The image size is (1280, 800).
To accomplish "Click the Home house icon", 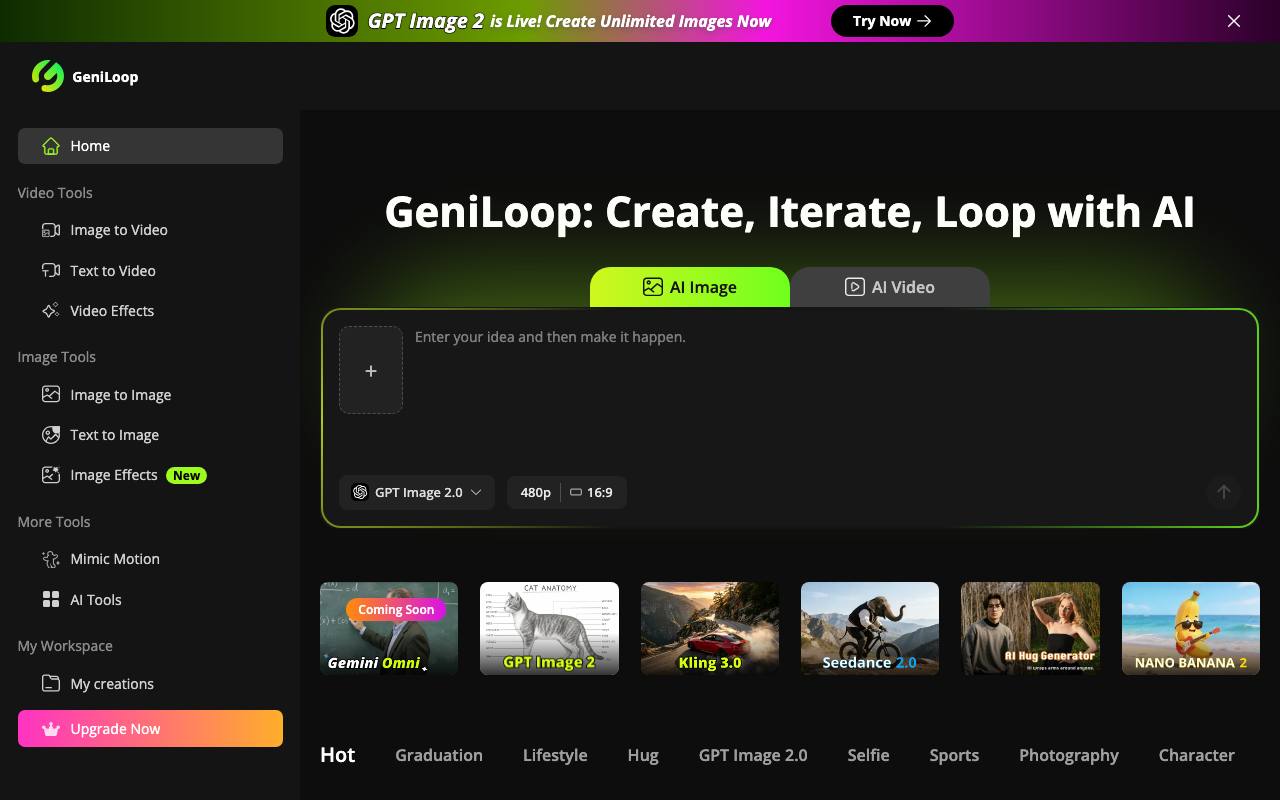I will [x=51, y=146].
